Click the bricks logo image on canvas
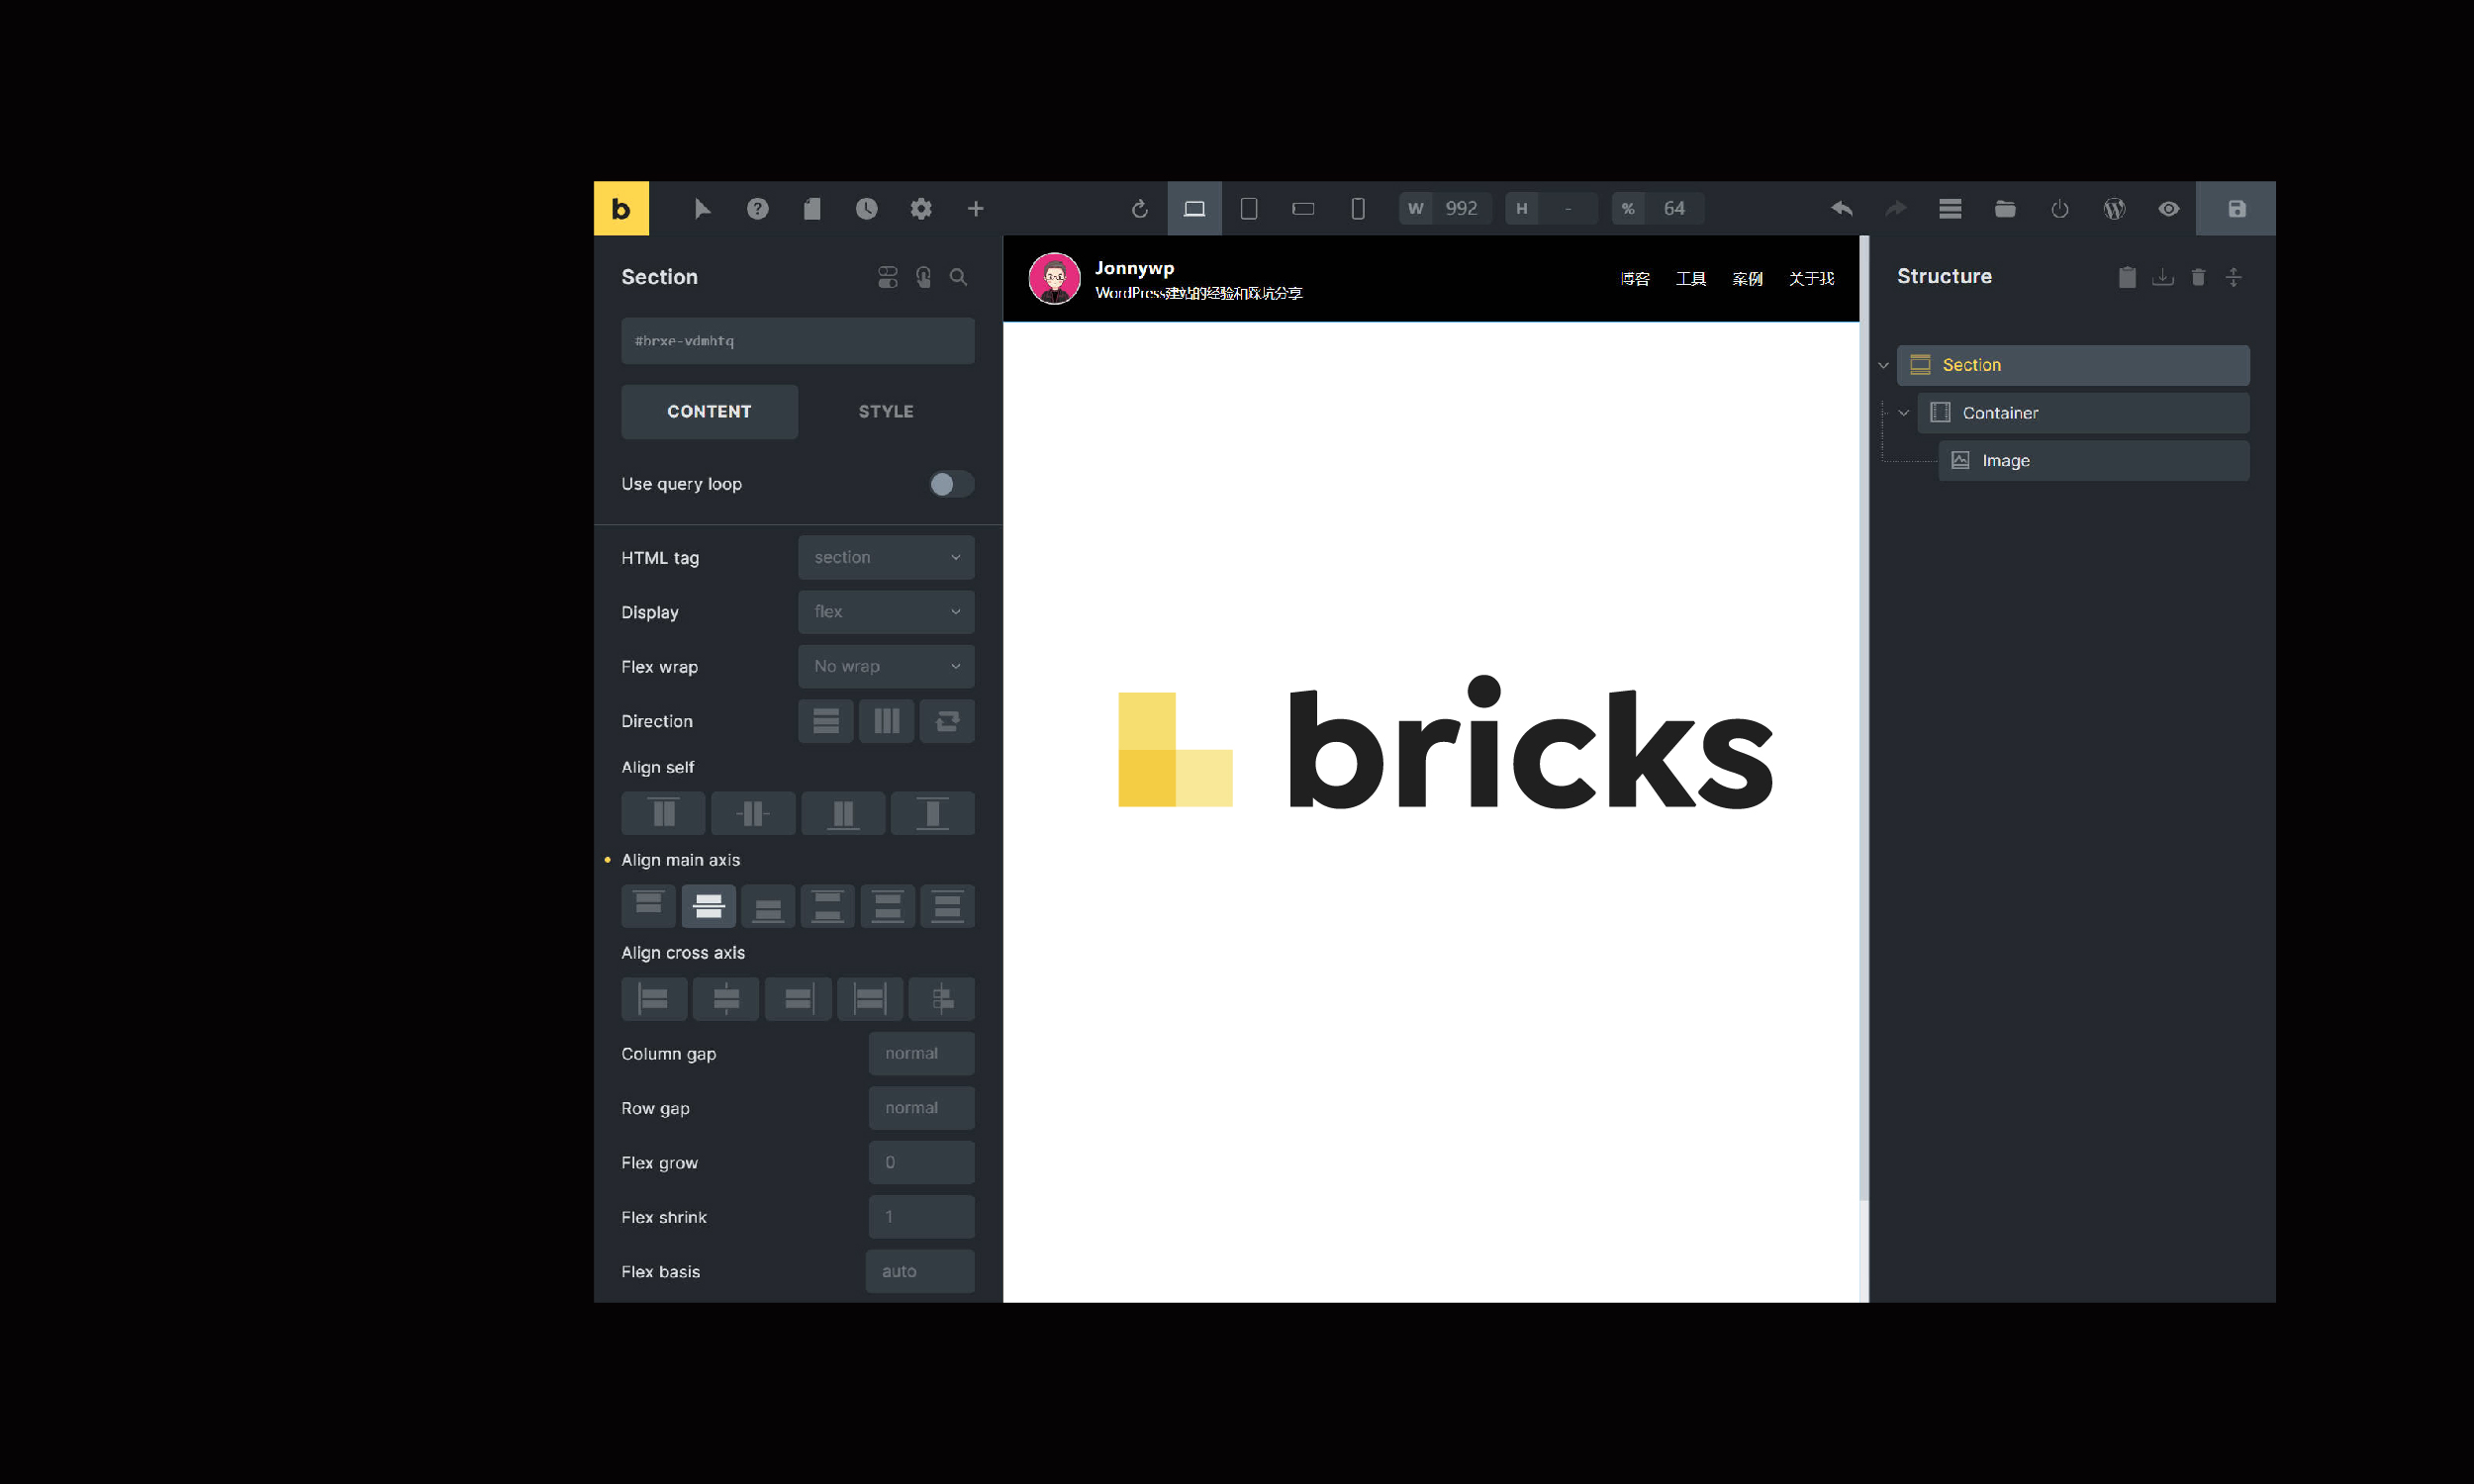The width and height of the screenshot is (2474, 1484). [x=1445, y=741]
